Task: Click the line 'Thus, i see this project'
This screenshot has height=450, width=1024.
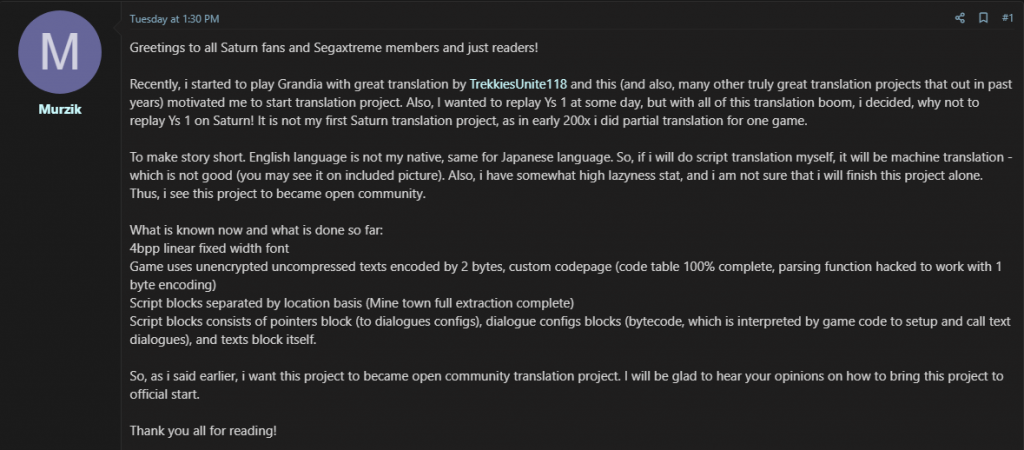Action: coord(278,194)
